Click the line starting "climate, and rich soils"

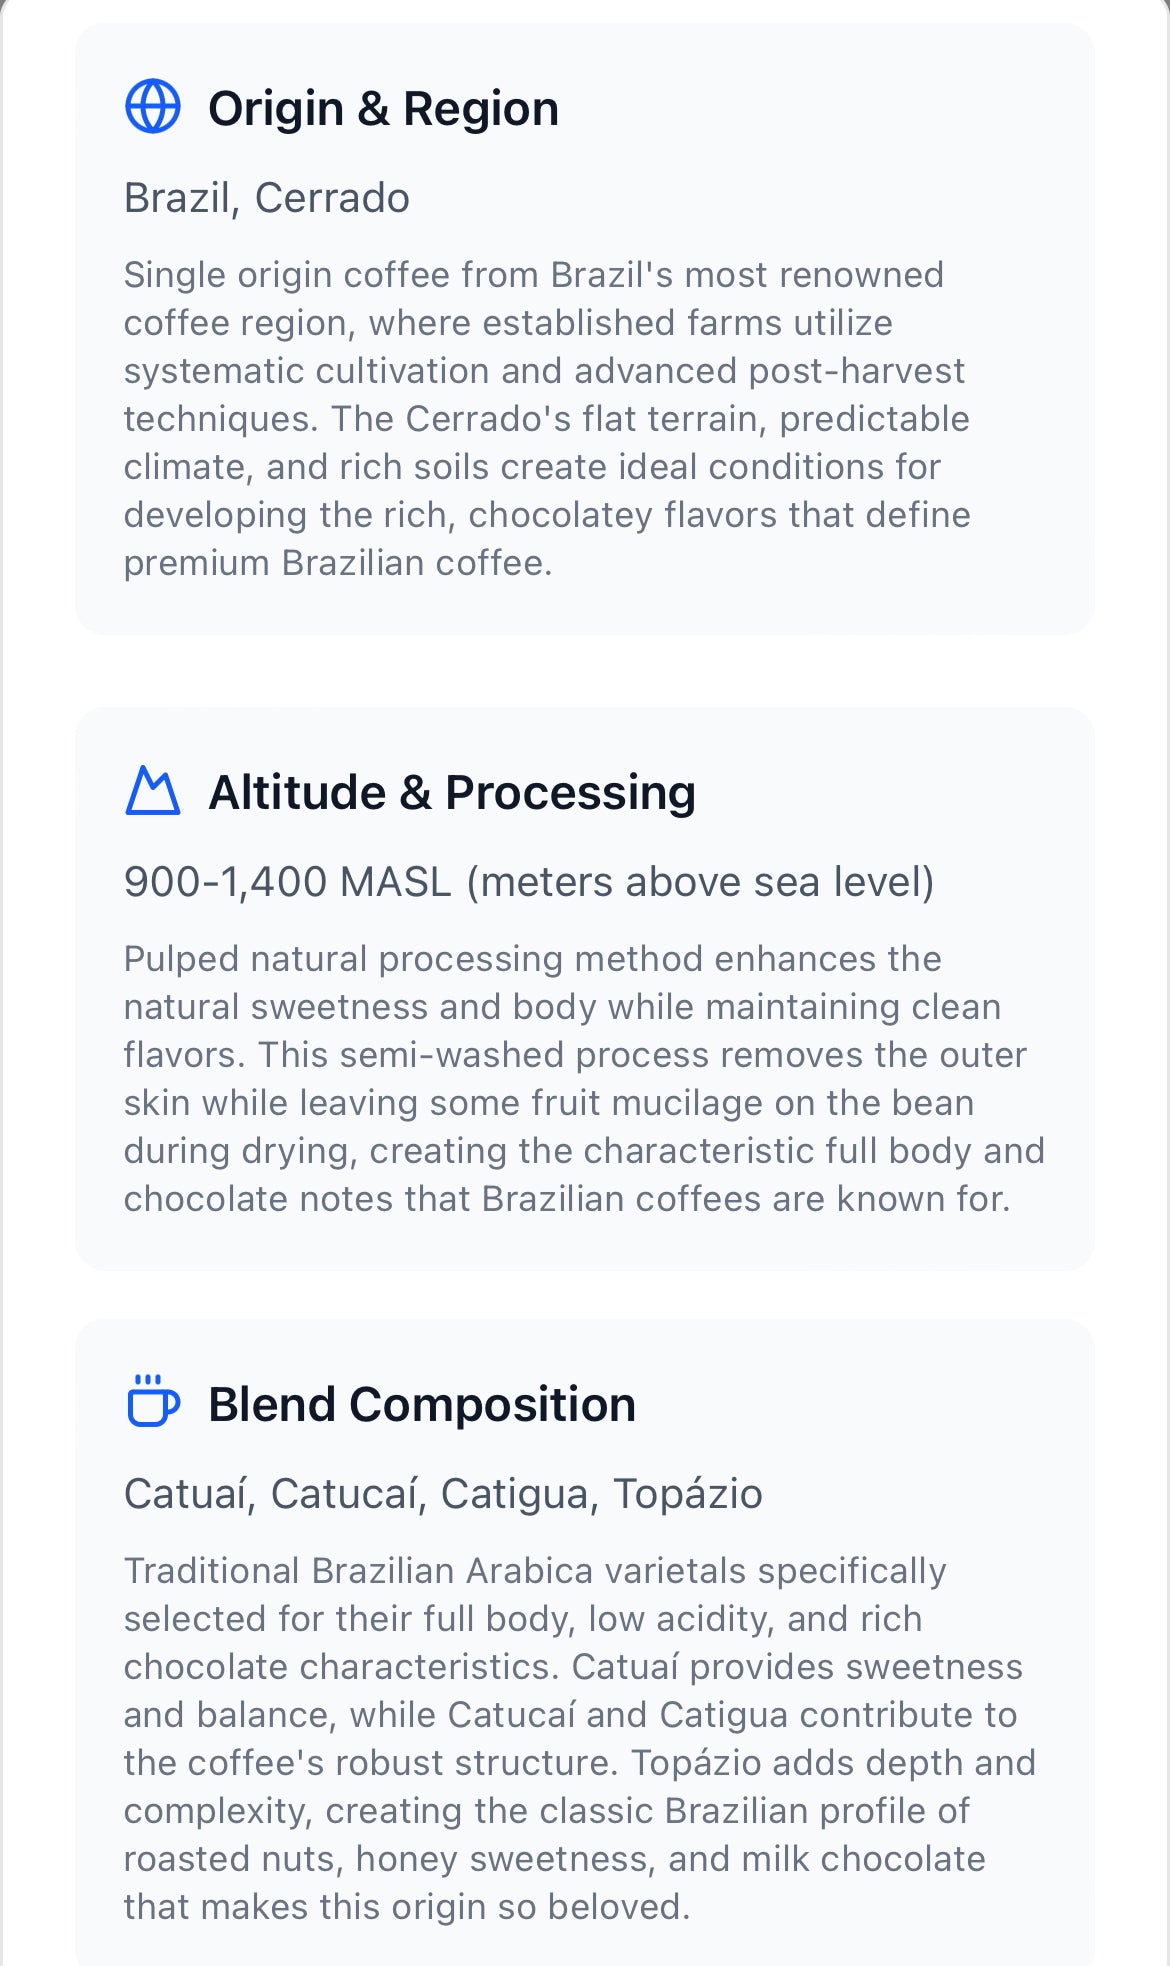click(532, 467)
